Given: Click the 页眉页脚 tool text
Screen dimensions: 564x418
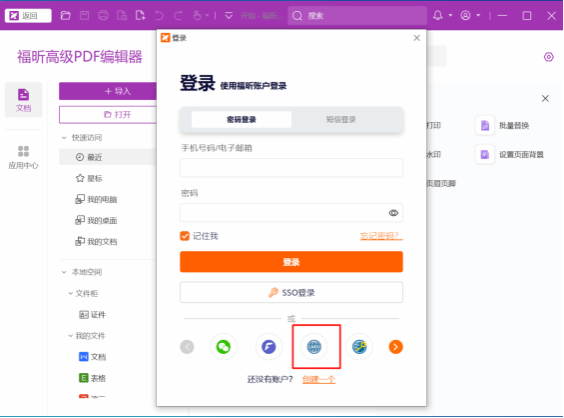Looking at the screenshot, I should (x=441, y=184).
